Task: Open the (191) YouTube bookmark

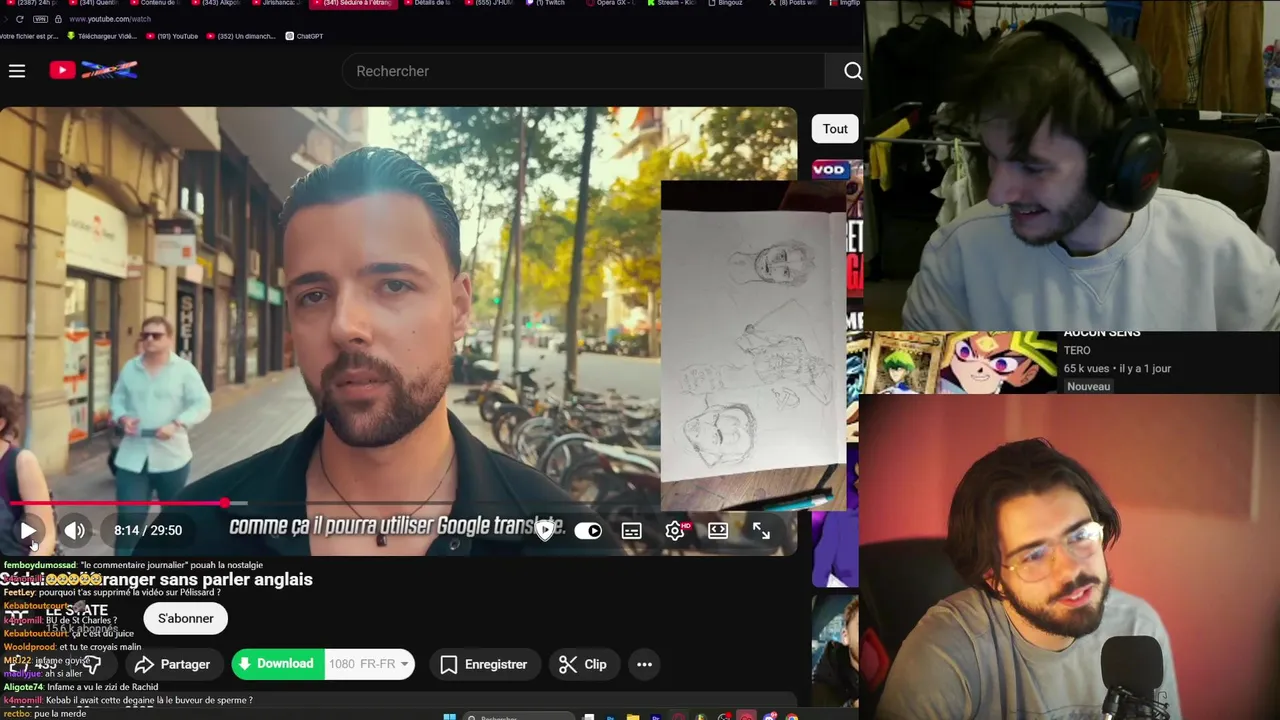Action: [172, 36]
